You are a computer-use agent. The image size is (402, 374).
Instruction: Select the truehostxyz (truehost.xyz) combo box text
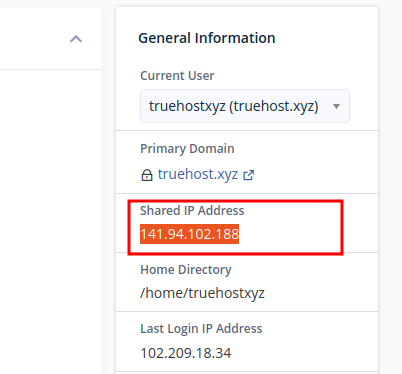(234, 106)
